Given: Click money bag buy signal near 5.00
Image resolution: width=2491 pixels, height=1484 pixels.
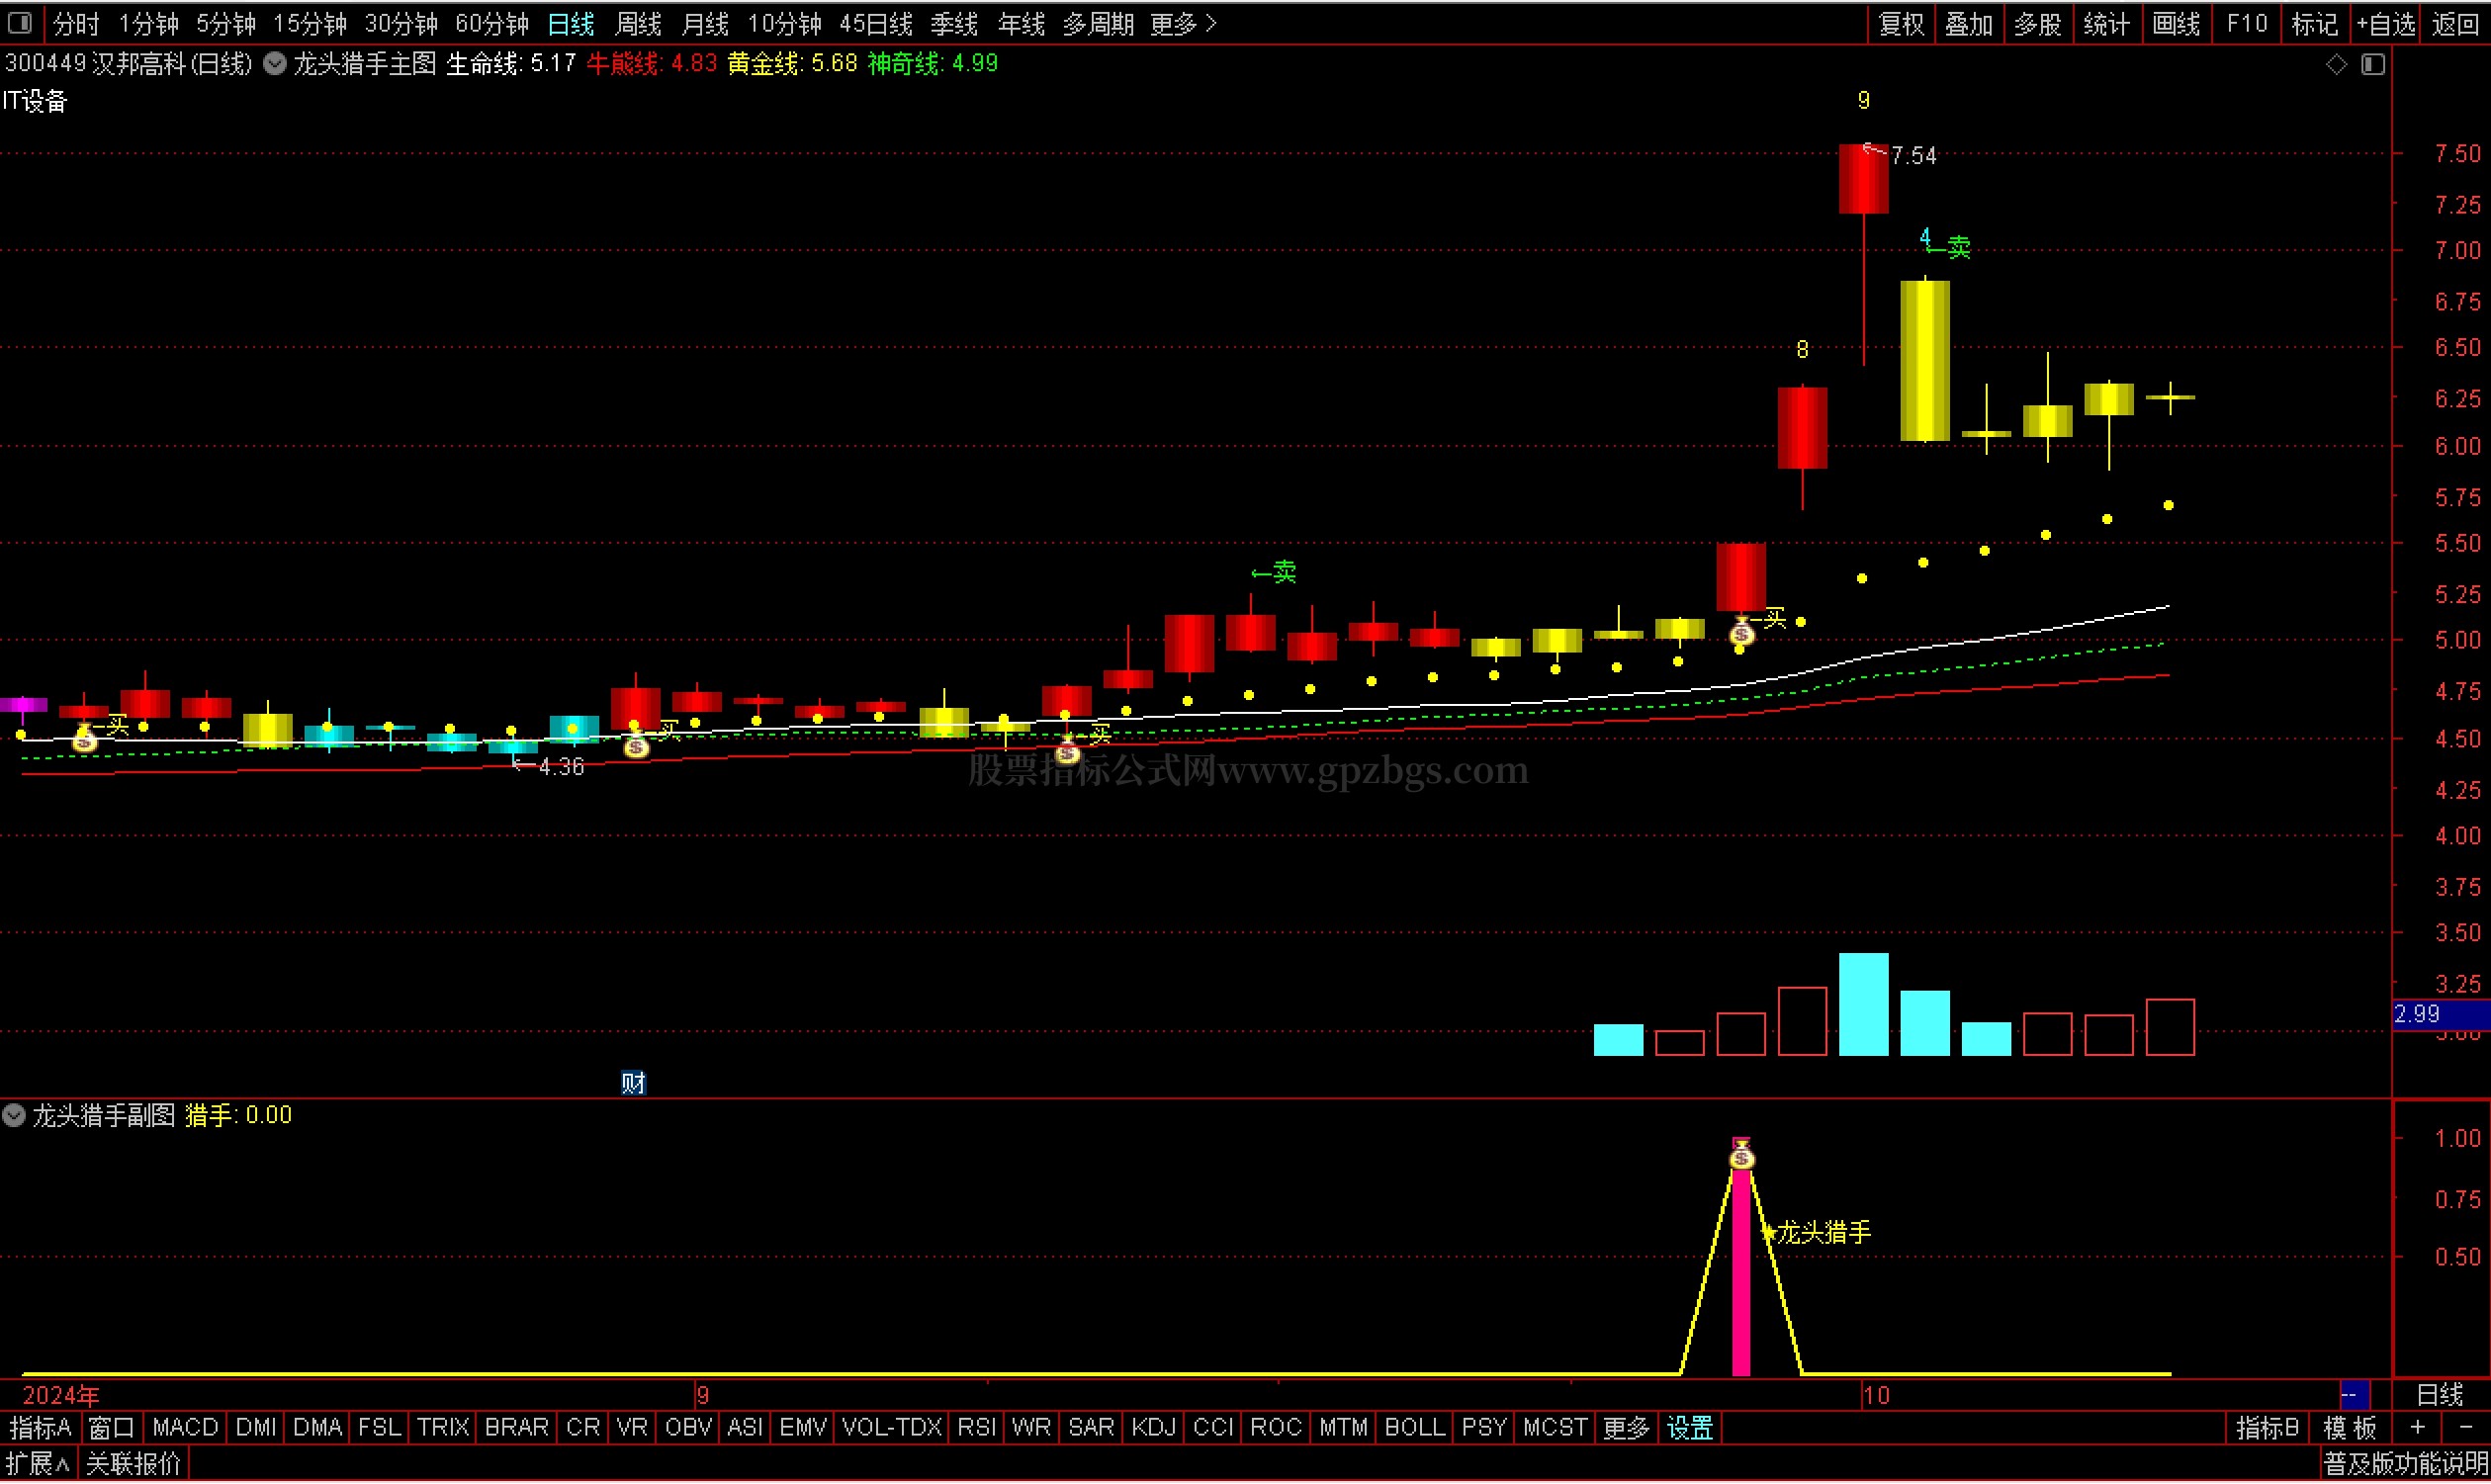Looking at the screenshot, I should click(x=1742, y=633).
